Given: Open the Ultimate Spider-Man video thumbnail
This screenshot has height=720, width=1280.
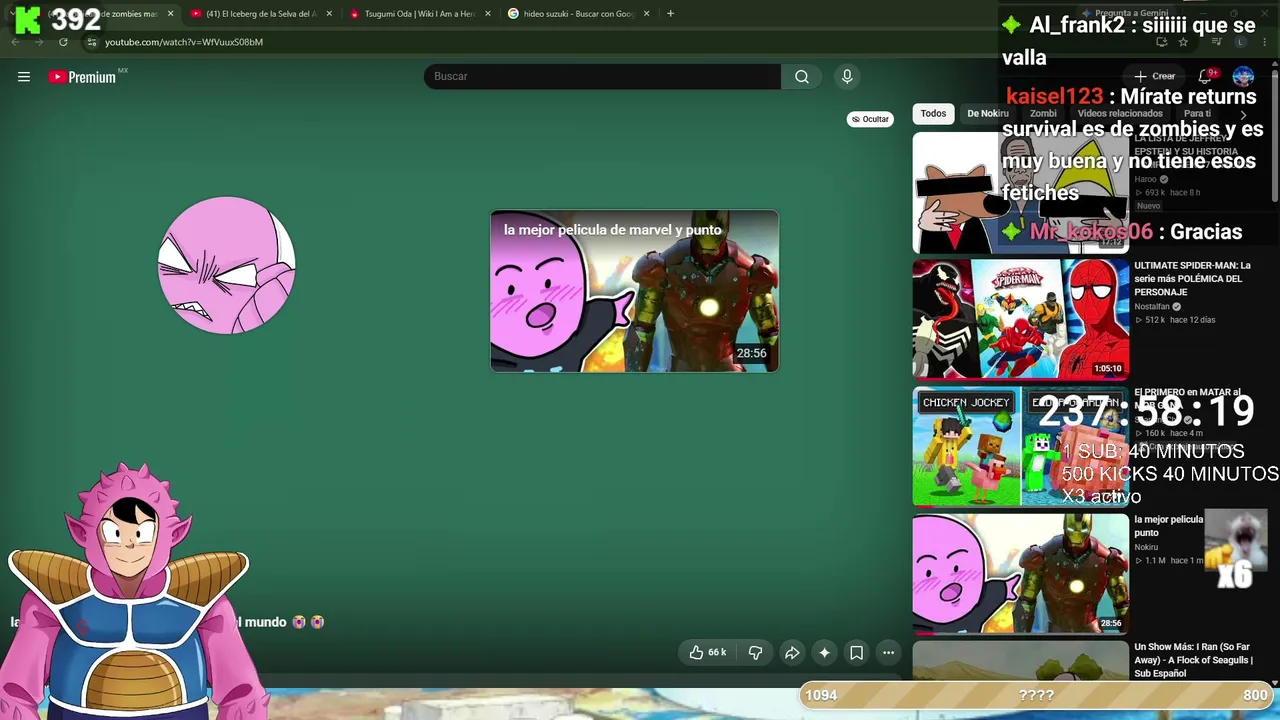Looking at the screenshot, I should click(1021, 319).
